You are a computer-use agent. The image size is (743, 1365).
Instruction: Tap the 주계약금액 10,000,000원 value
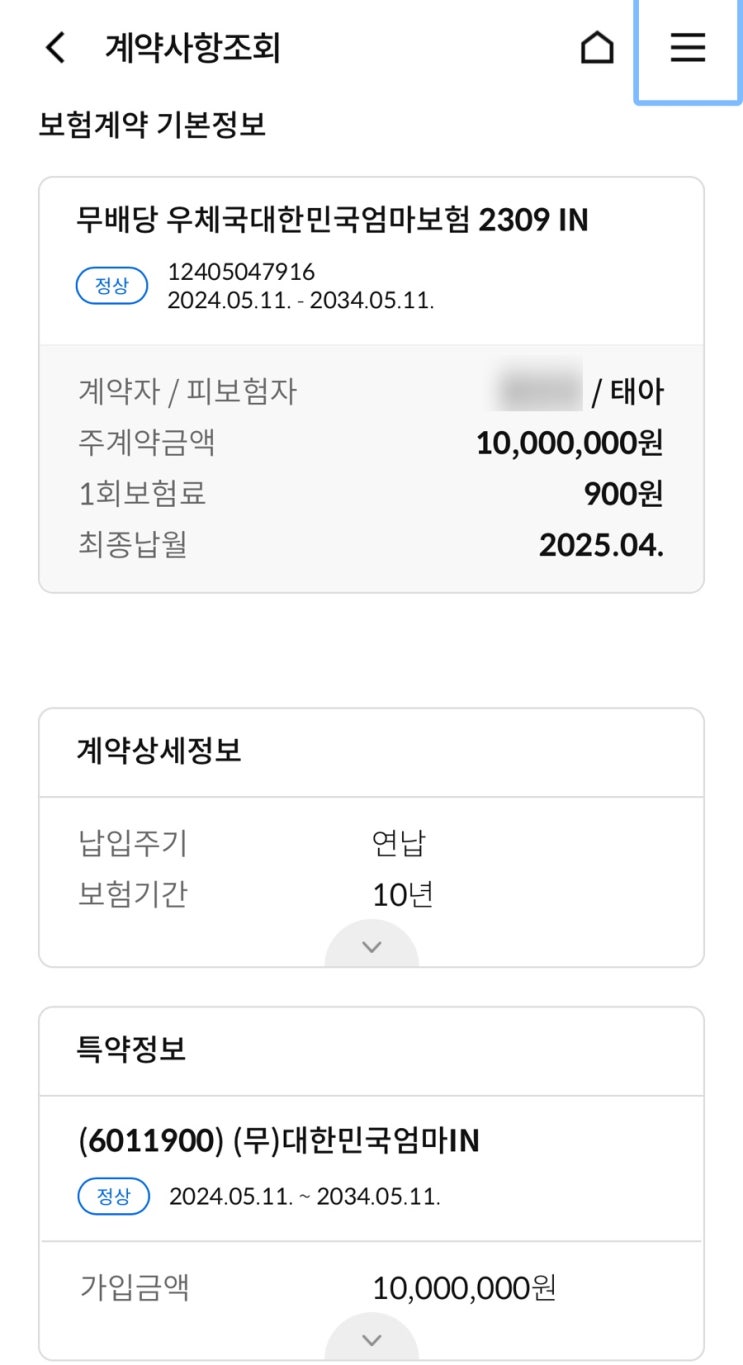coord(569,442)
